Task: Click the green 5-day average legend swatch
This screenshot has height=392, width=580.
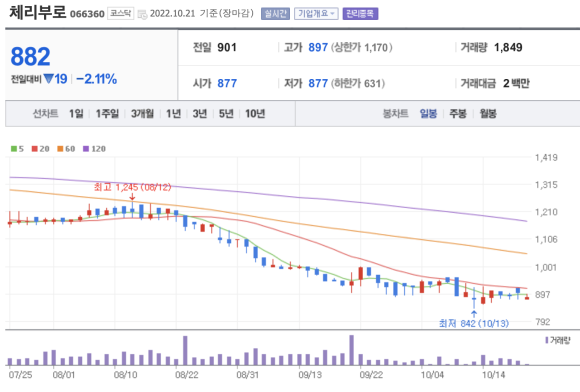Action: coord(14,149)
